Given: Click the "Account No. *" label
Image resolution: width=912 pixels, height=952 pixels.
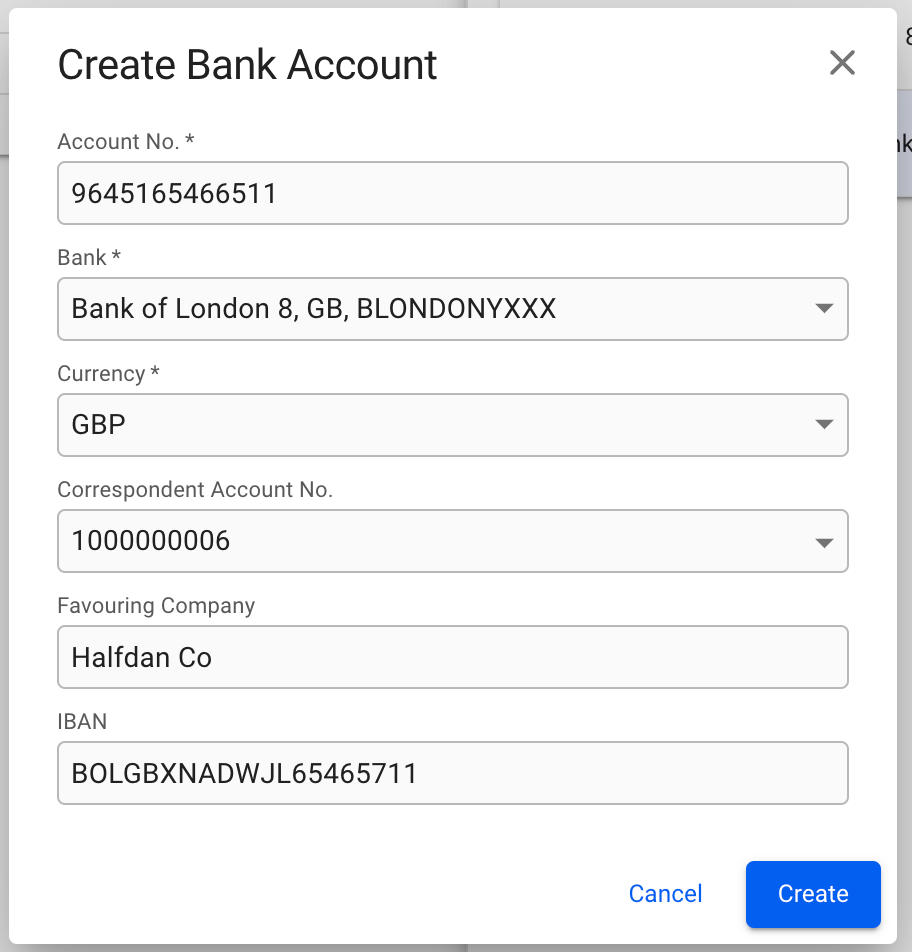Looking at the screenshot, I should coord(125,142).
